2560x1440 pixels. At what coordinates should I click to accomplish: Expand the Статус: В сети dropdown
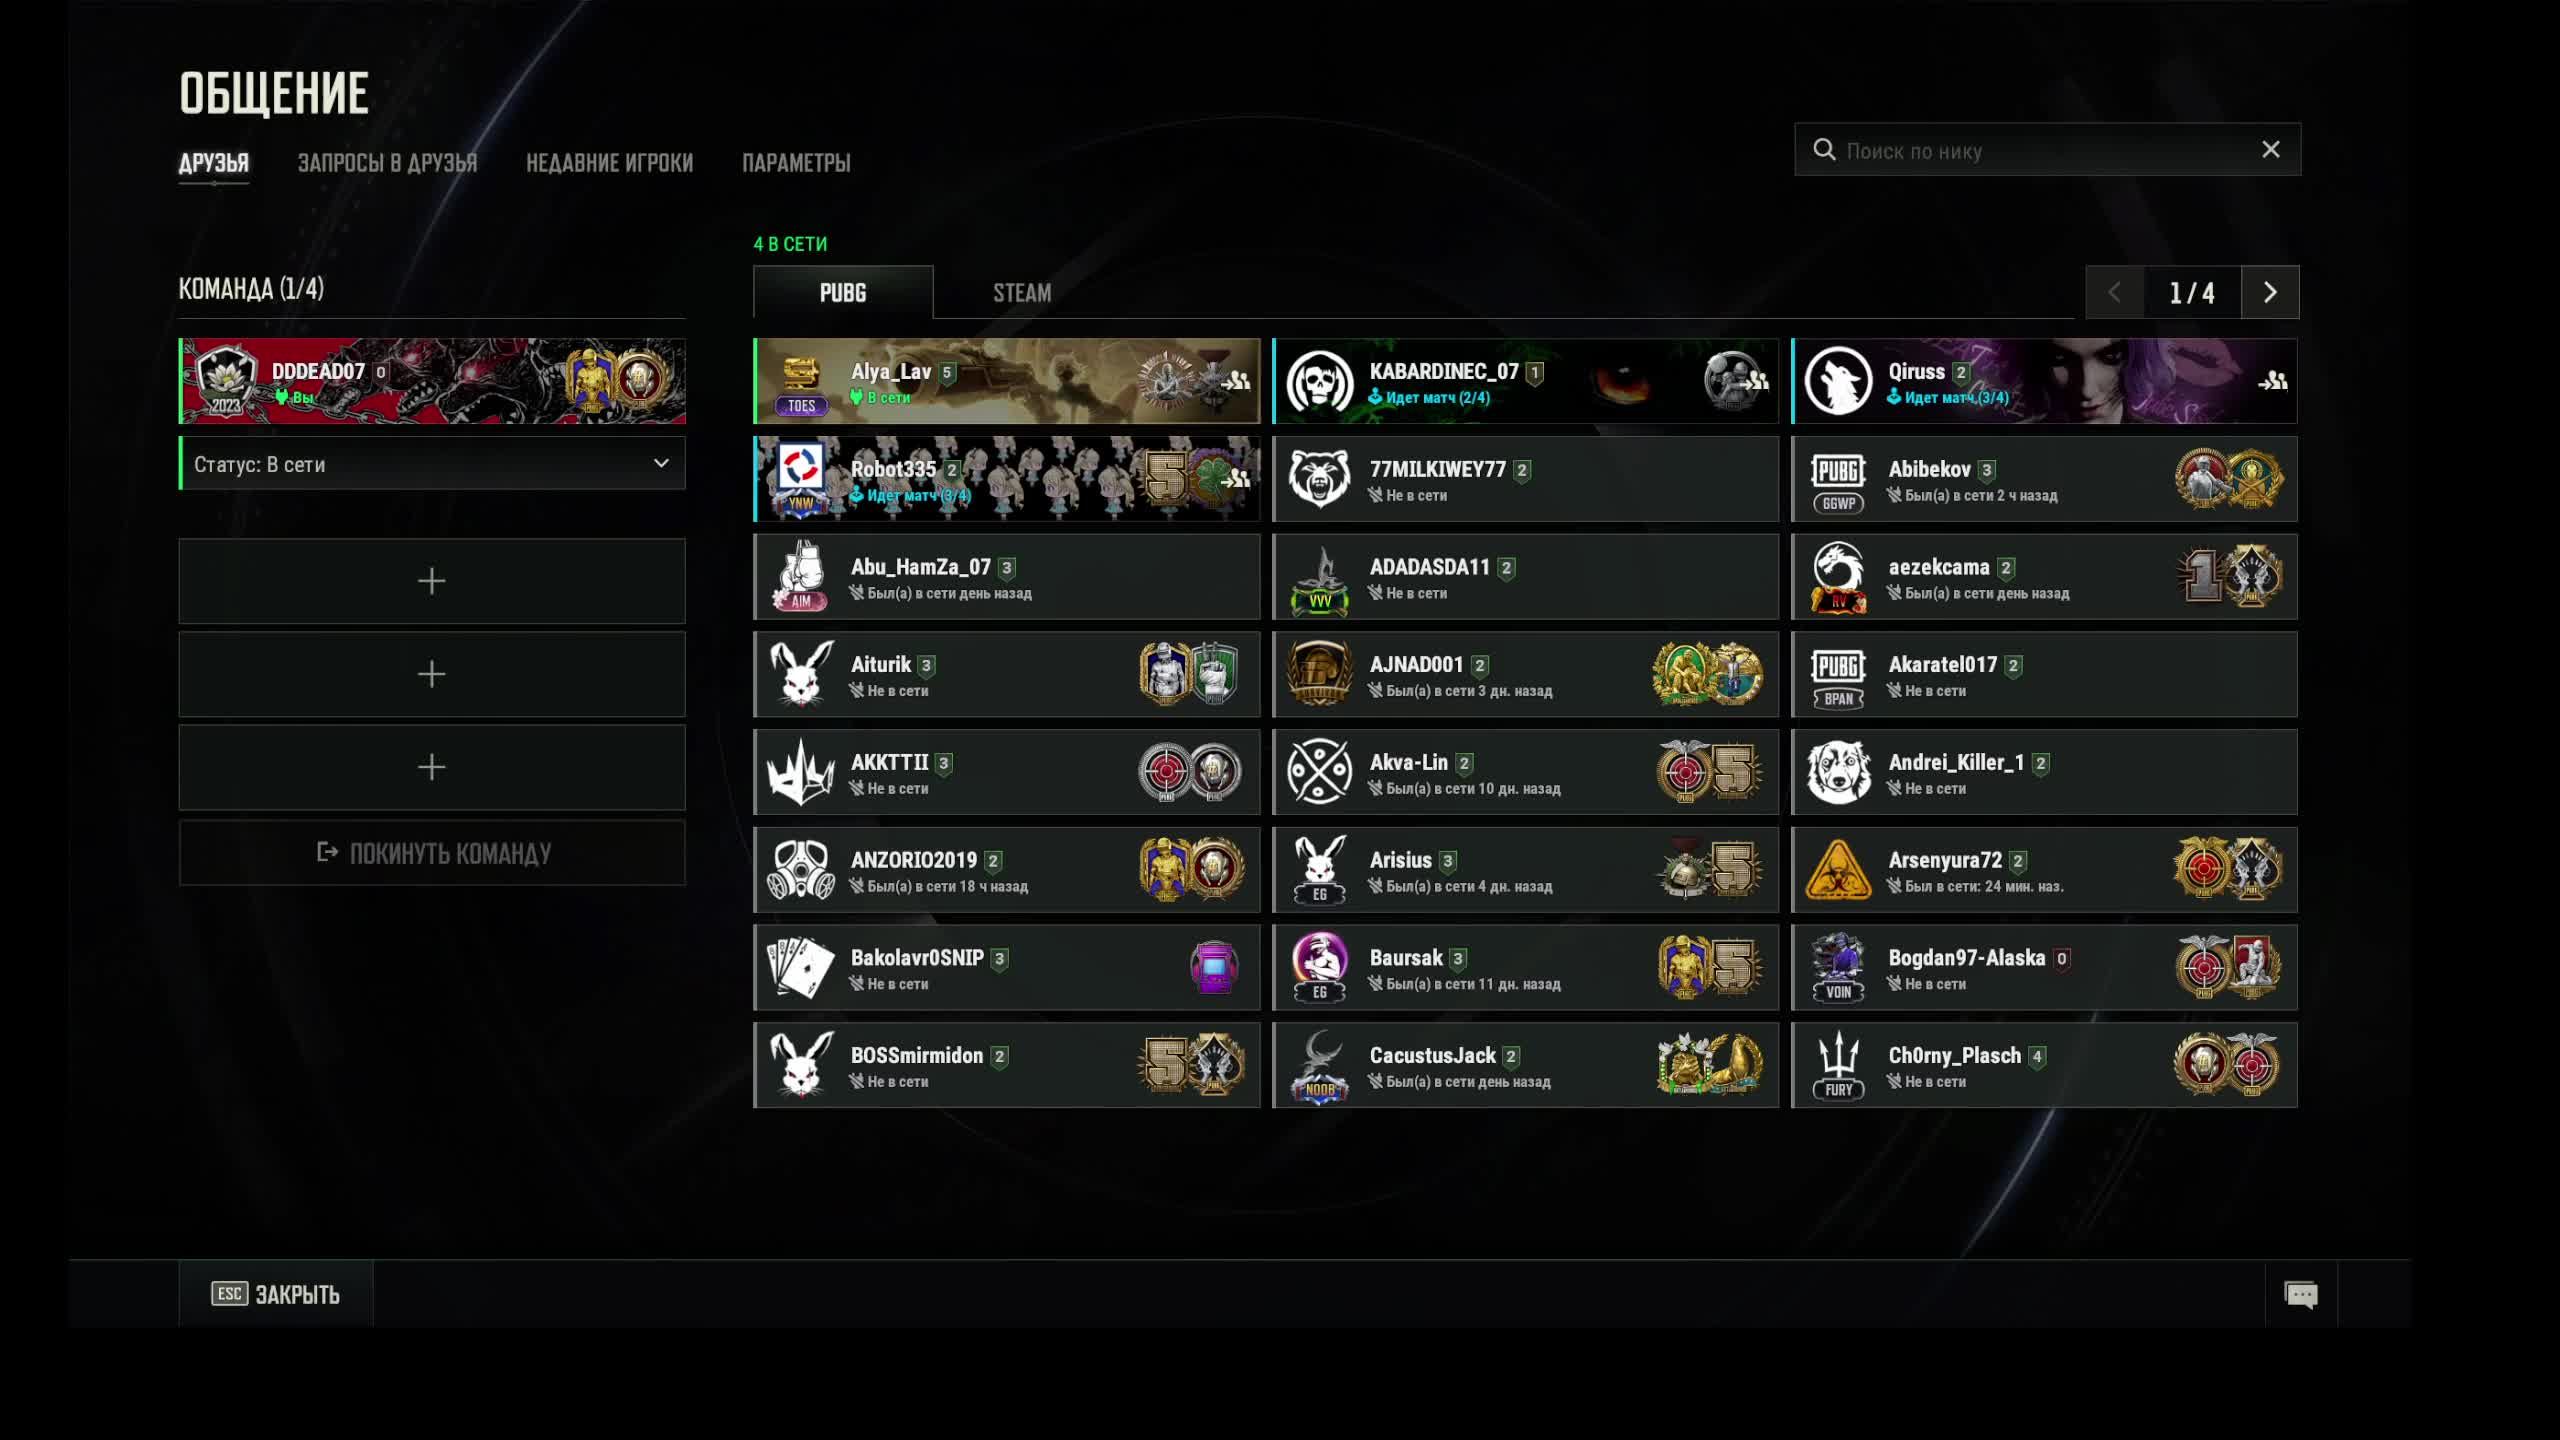click(x=432, y=463)
